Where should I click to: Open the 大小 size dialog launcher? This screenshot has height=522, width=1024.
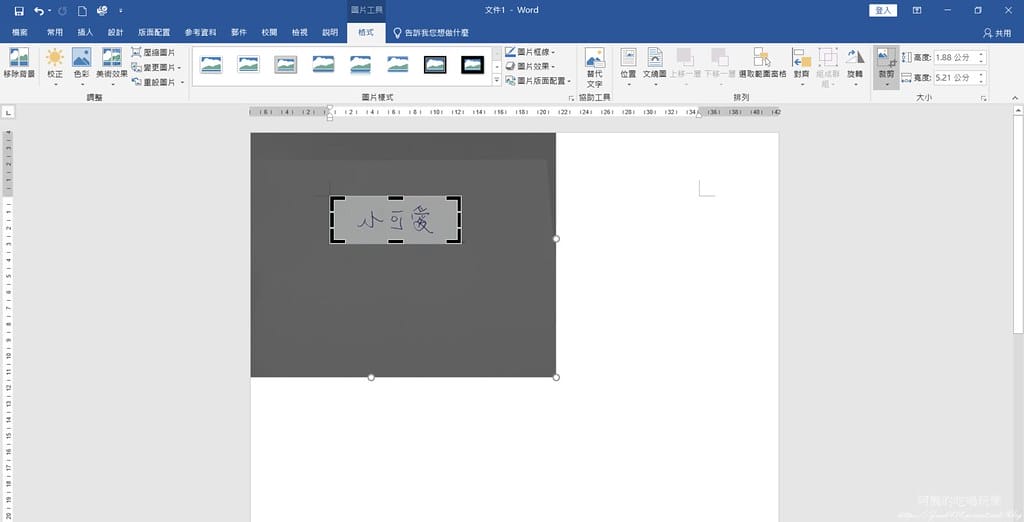point(984,98)
